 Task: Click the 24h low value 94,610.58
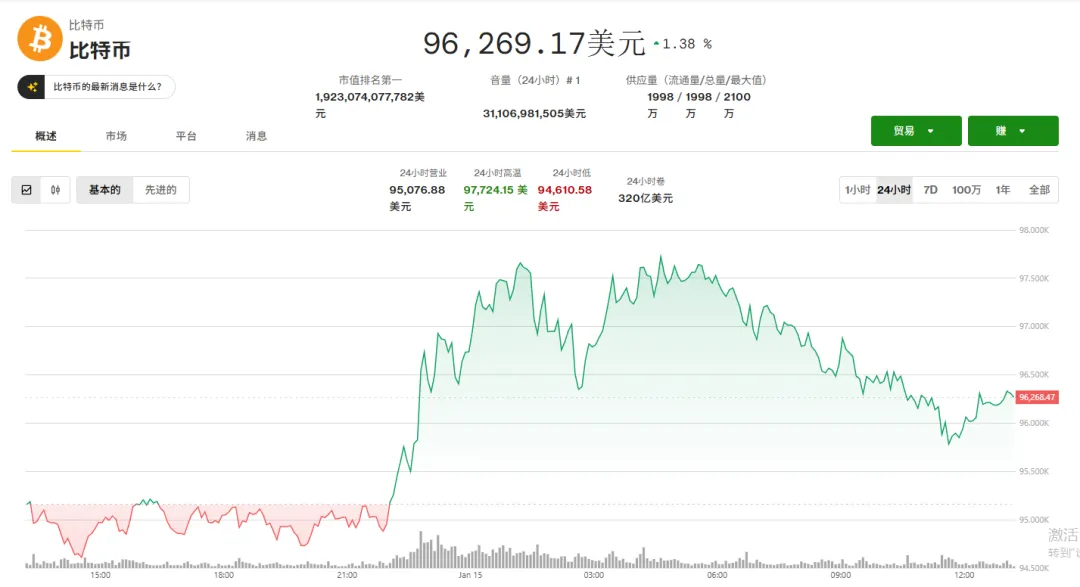click(x=565, y=190)
